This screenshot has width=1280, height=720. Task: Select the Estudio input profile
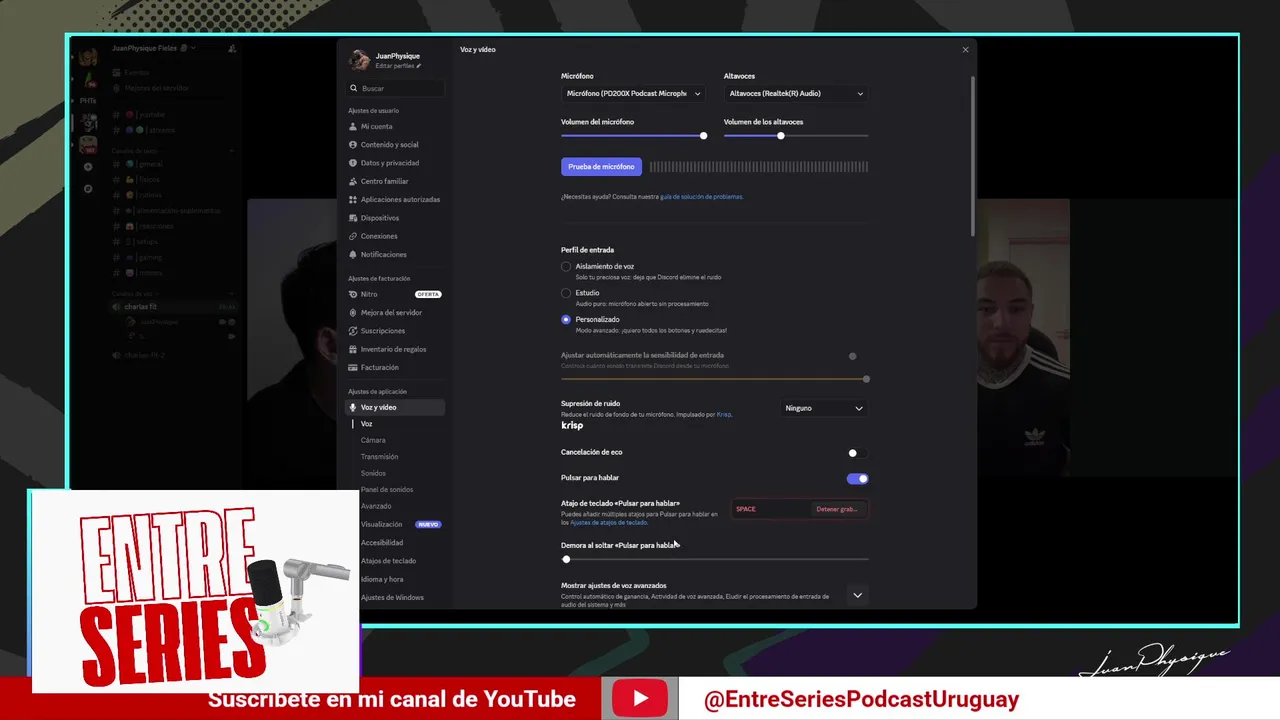click(566, 293)
